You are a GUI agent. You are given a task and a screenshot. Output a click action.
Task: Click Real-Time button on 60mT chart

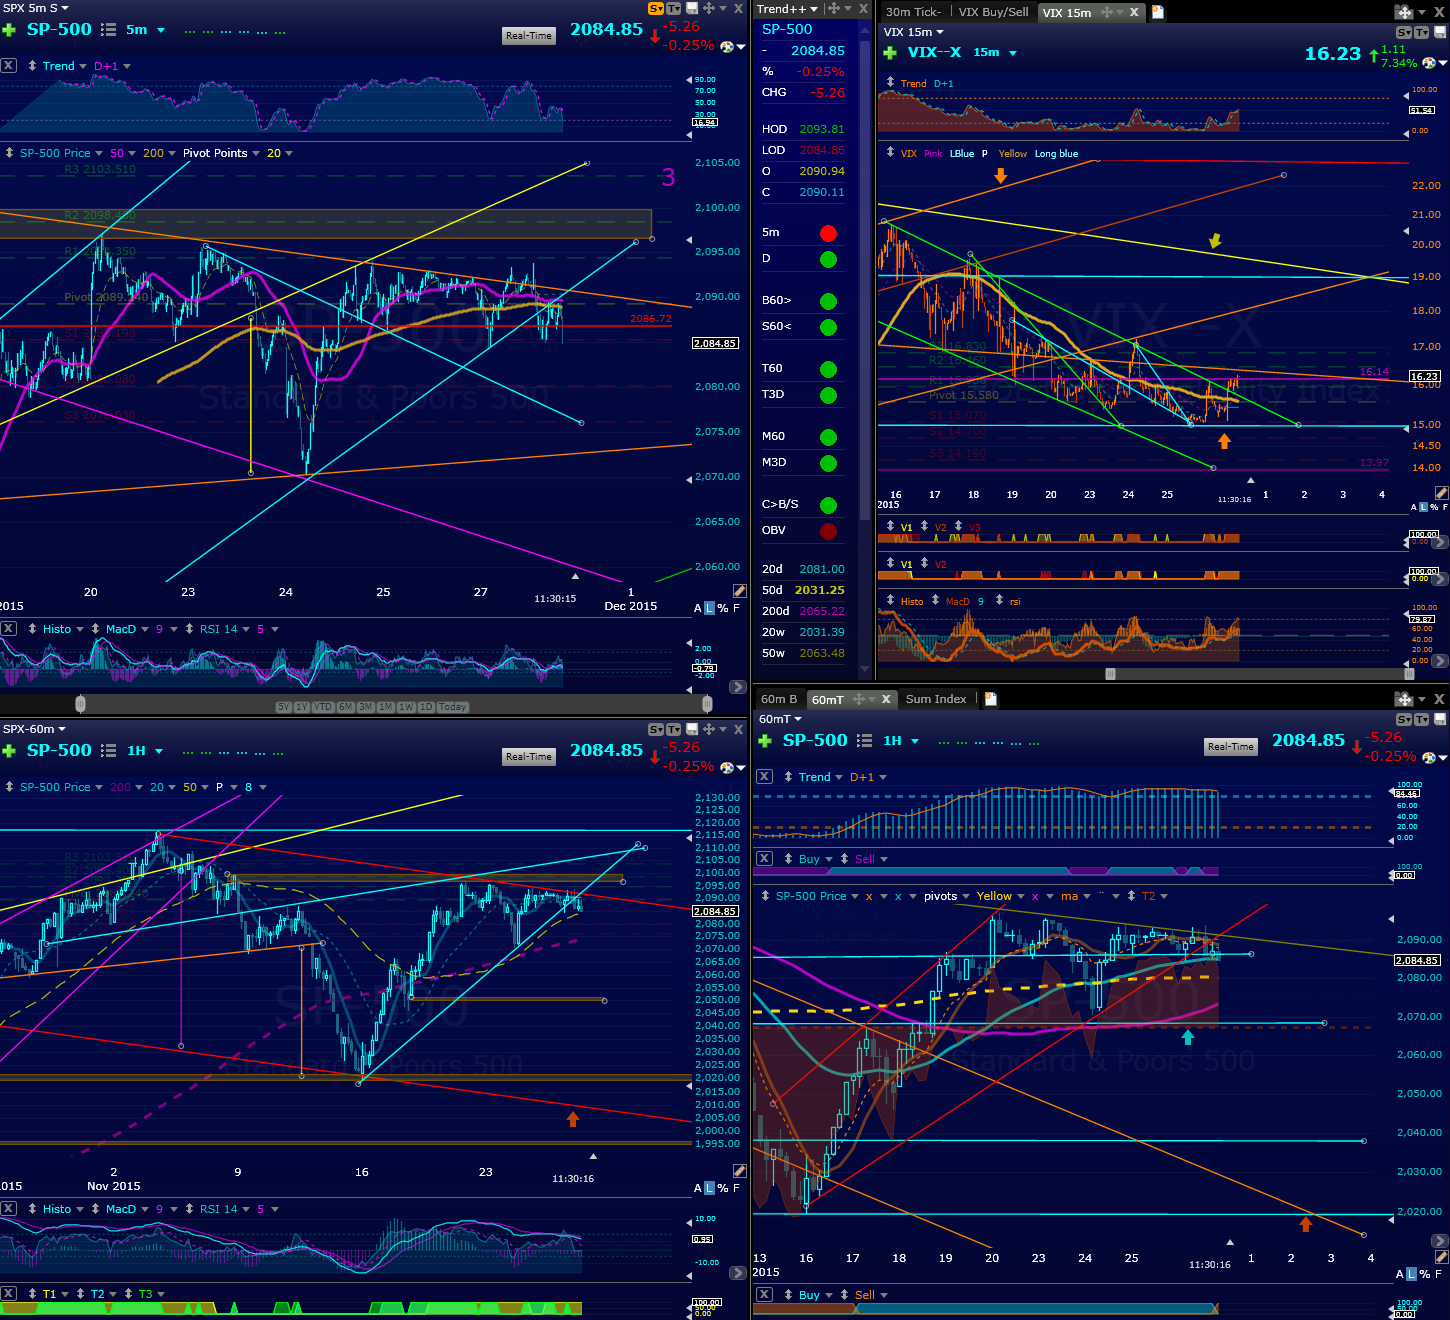pos(1230,747)
